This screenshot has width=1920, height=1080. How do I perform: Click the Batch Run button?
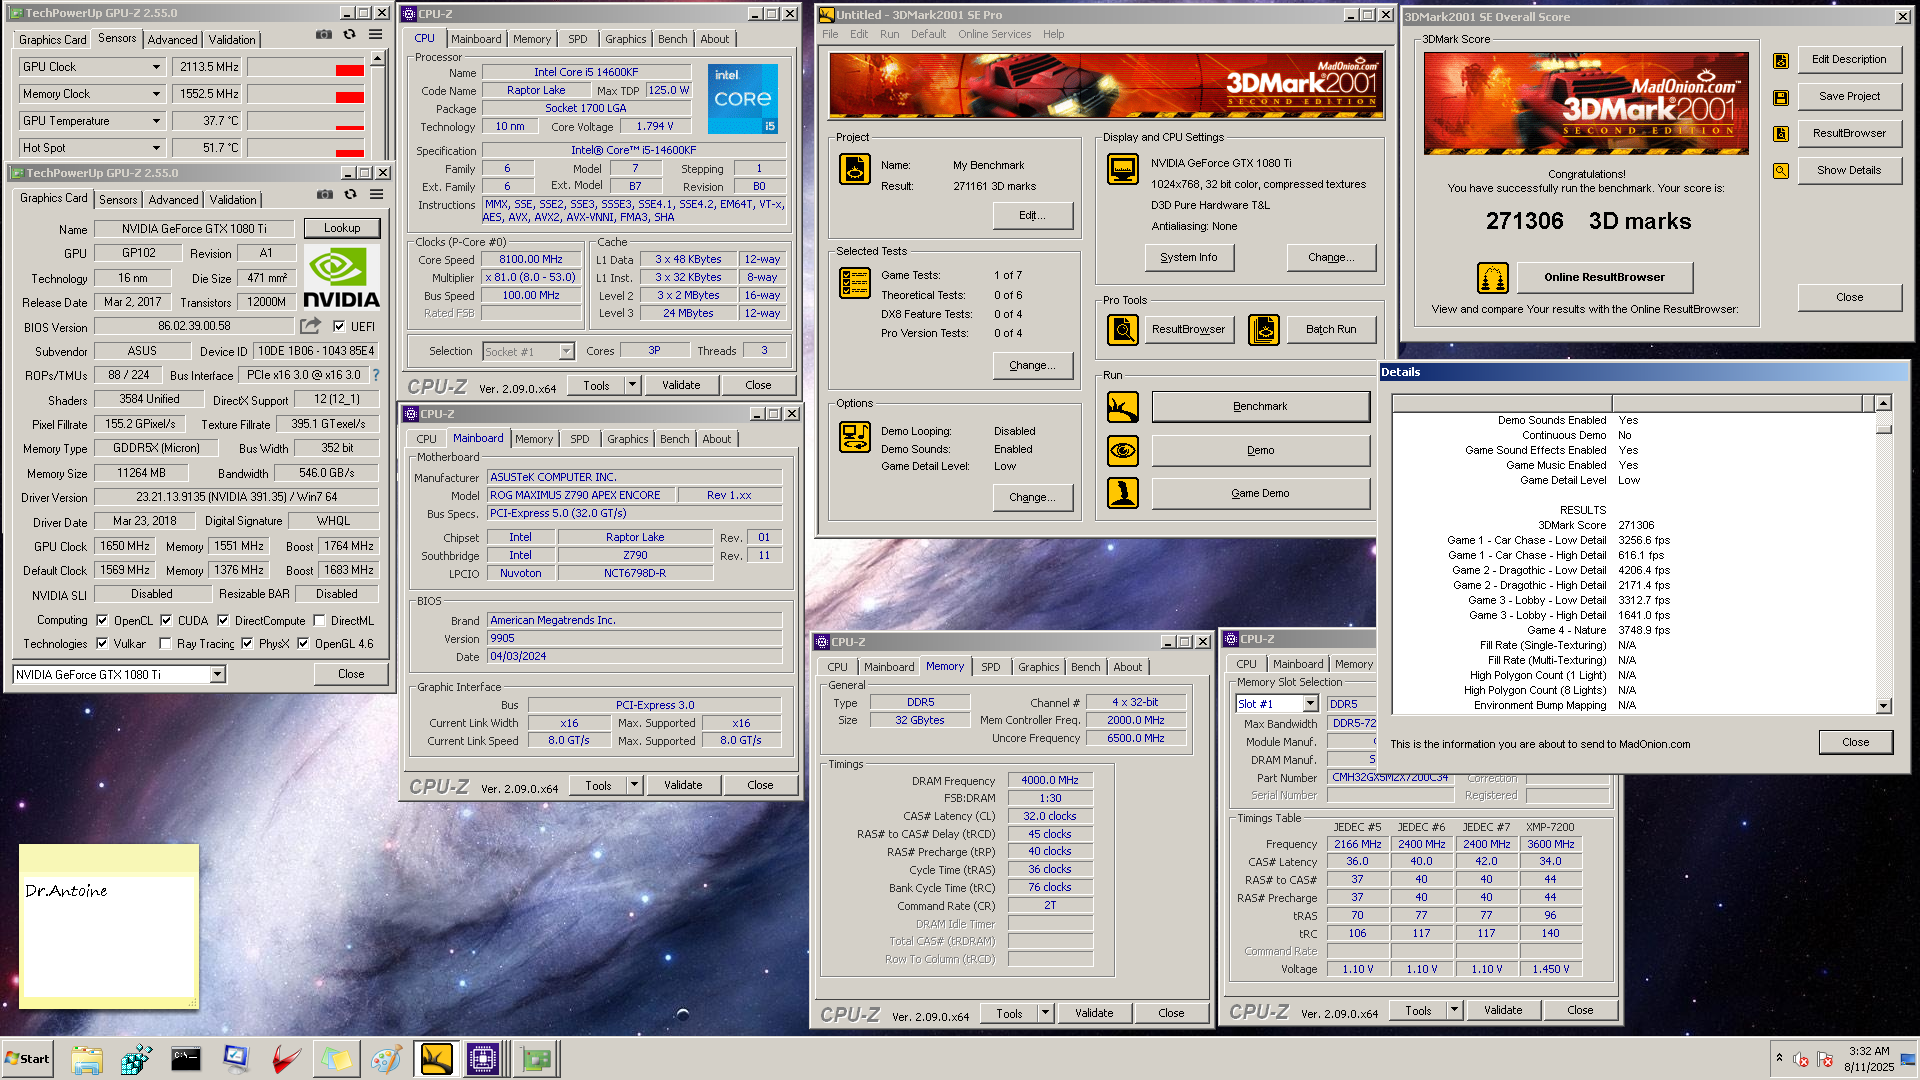click(x=1331, y=329)
